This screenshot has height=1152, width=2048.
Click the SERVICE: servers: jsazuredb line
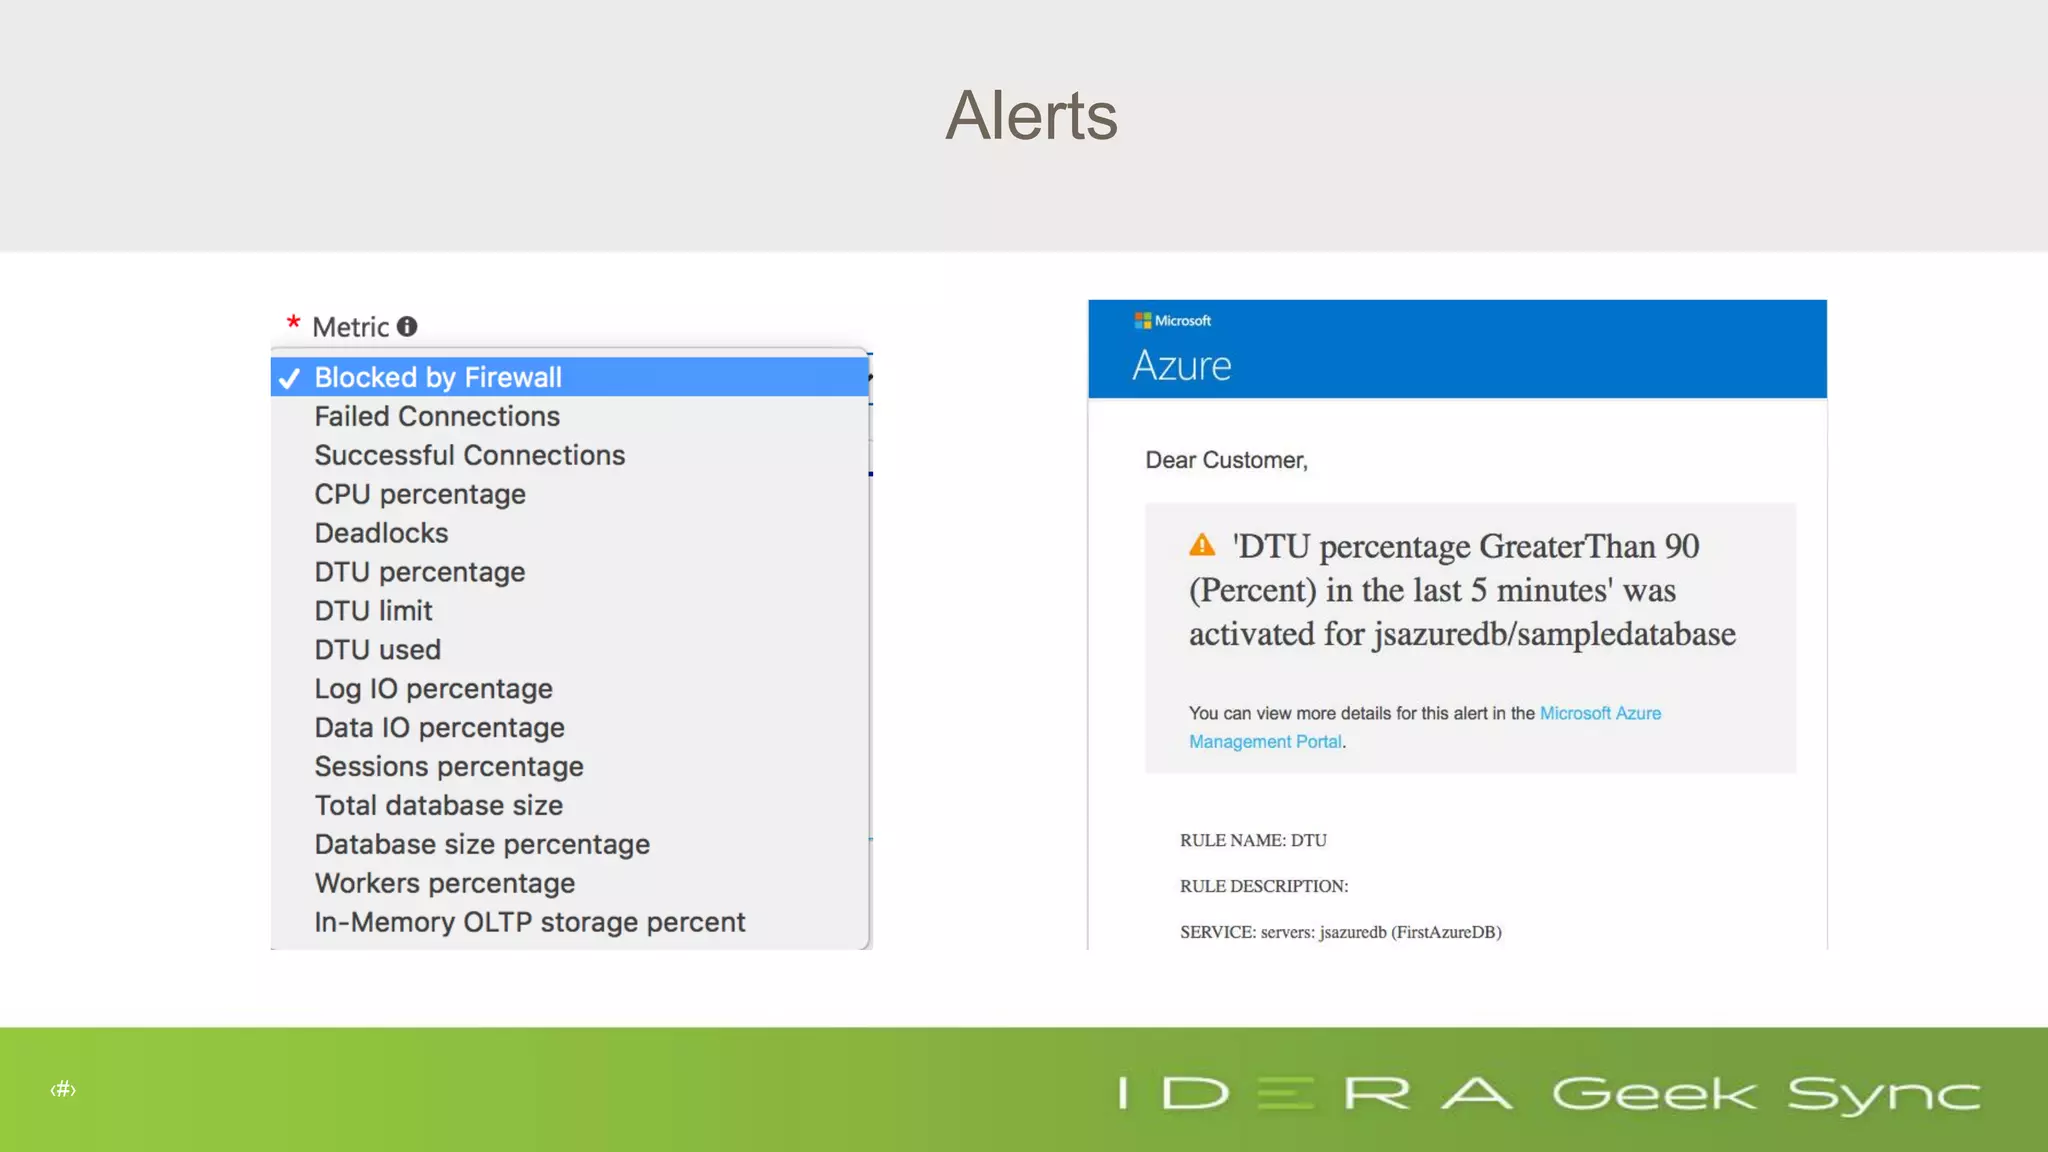pos(1340,932)
